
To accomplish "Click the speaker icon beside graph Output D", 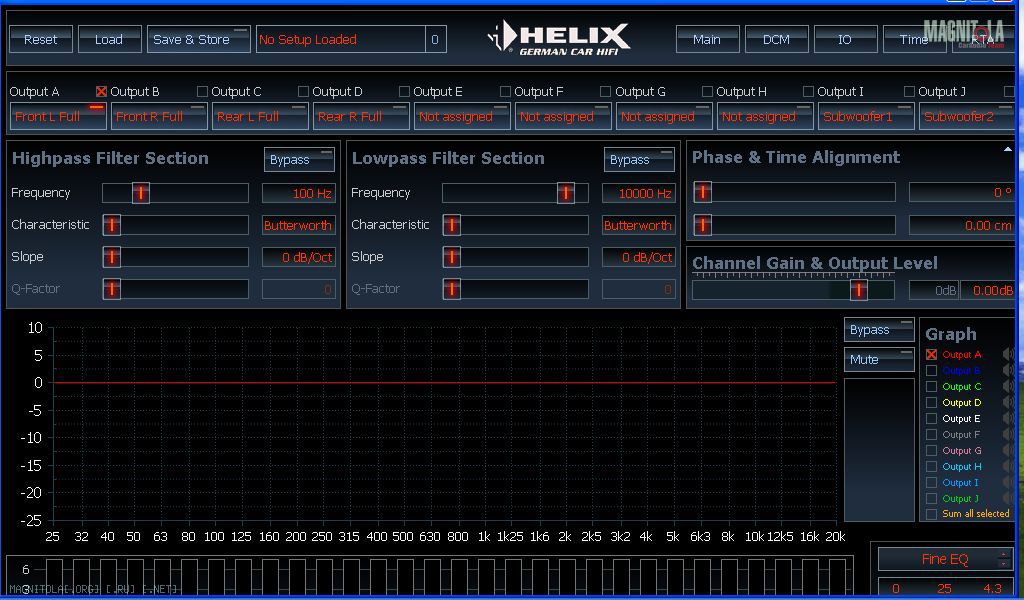I will (1008, 402).
